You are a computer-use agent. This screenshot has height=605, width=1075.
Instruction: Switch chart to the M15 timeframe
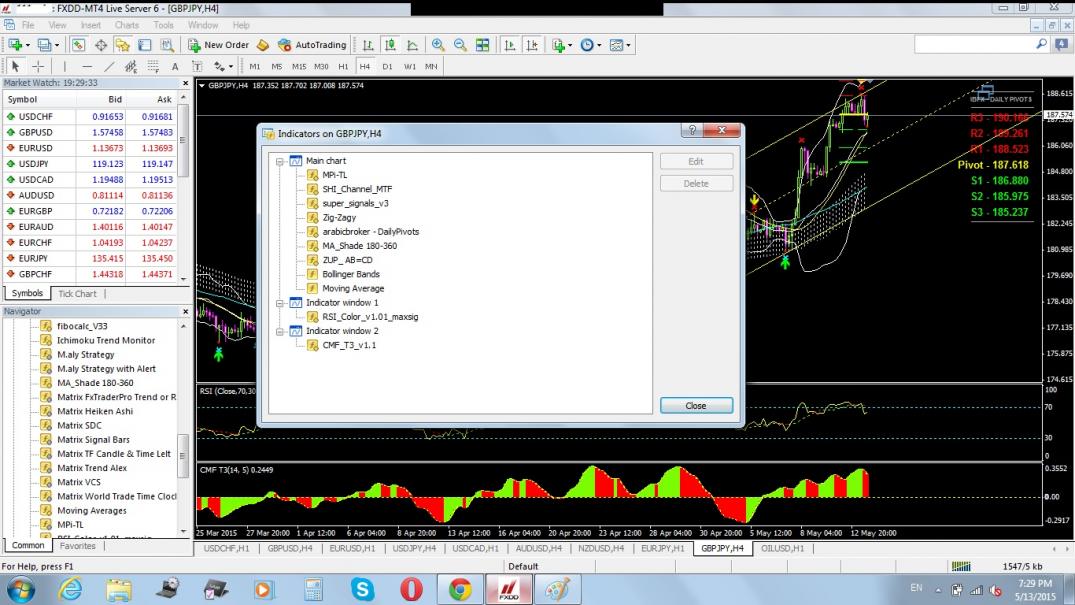pos(298,66)
